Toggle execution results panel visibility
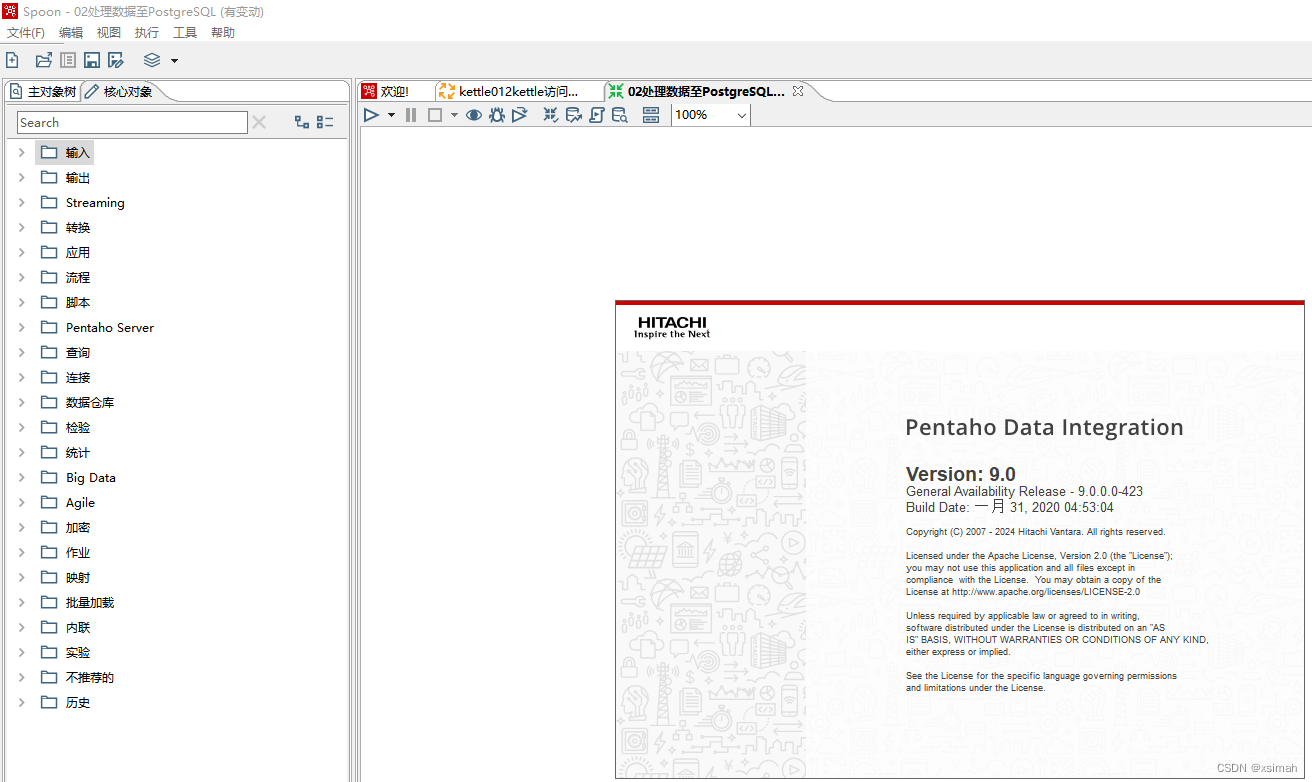Image resolution: width=1312 pixels, height=782 pixels. click(650, 114)
